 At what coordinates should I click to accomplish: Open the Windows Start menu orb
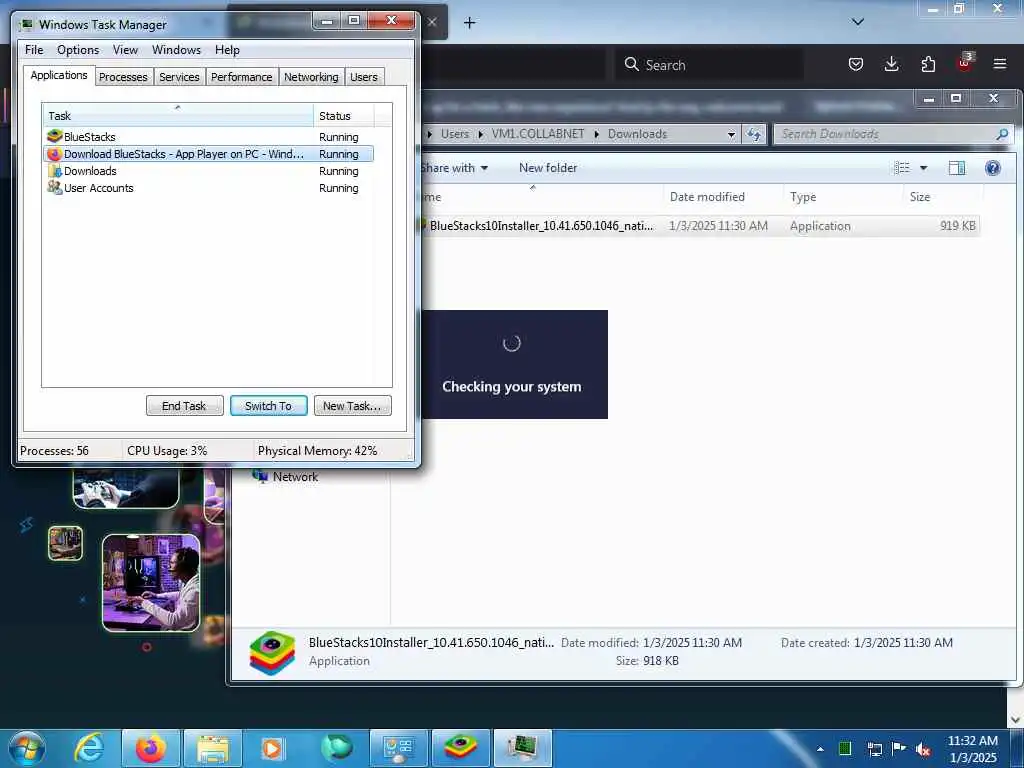26,748
